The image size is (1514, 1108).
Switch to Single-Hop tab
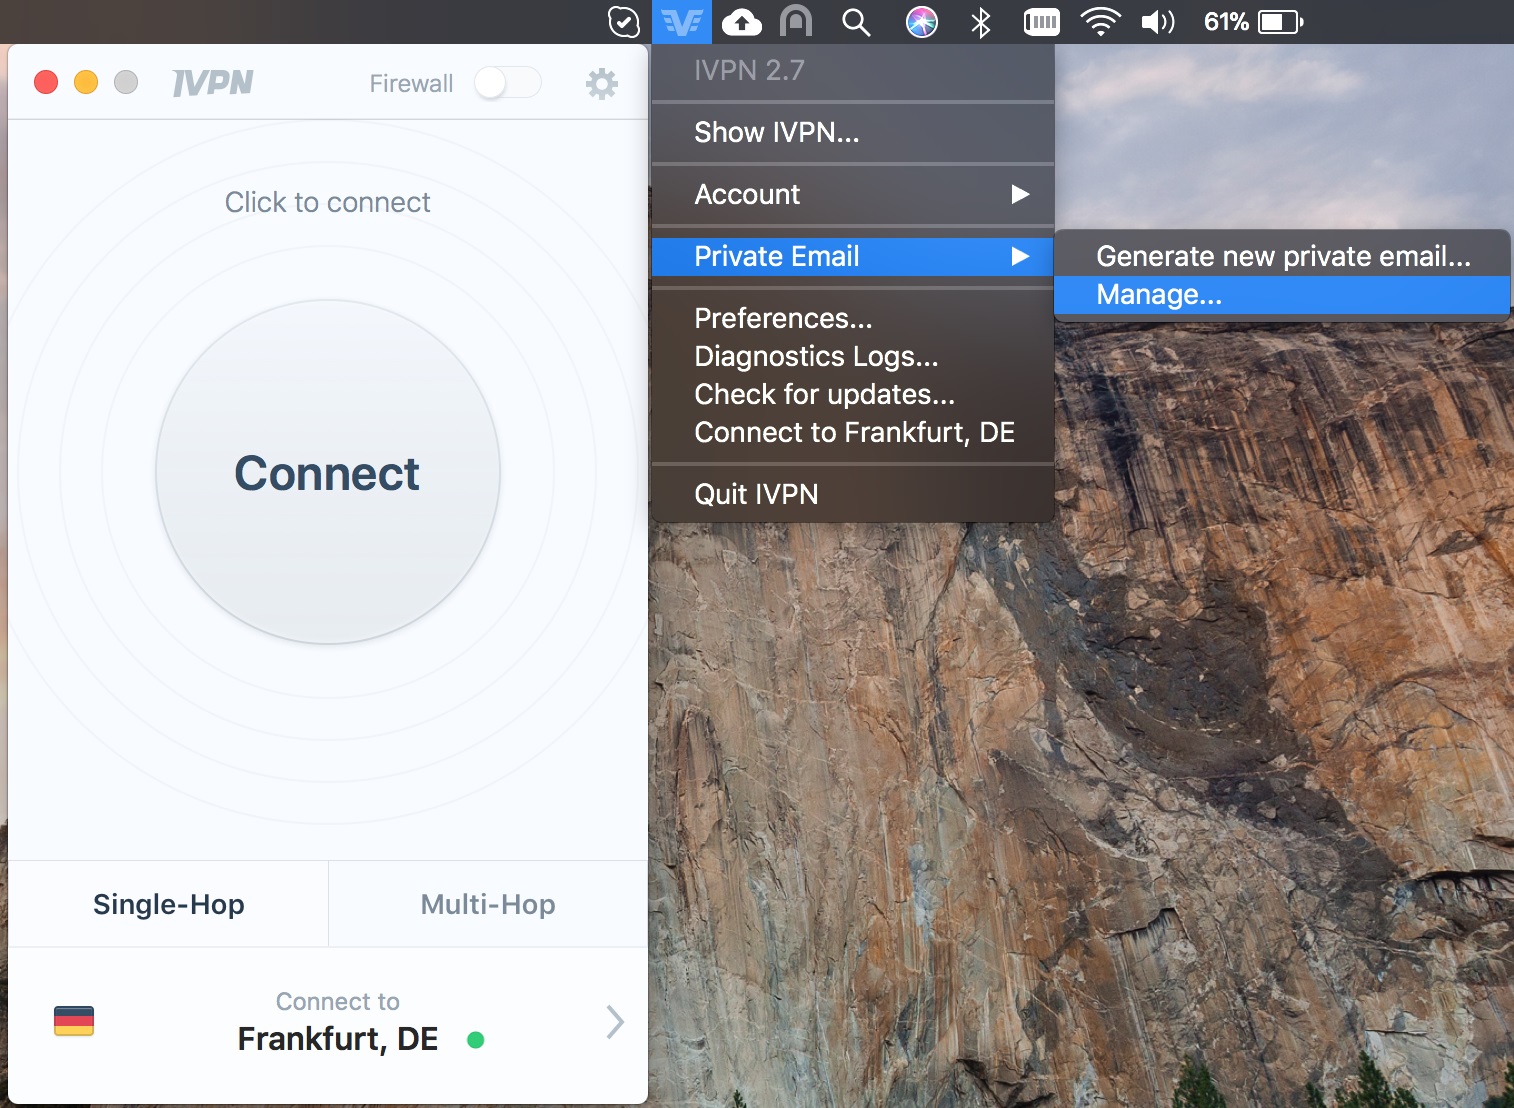coord(168,904)
